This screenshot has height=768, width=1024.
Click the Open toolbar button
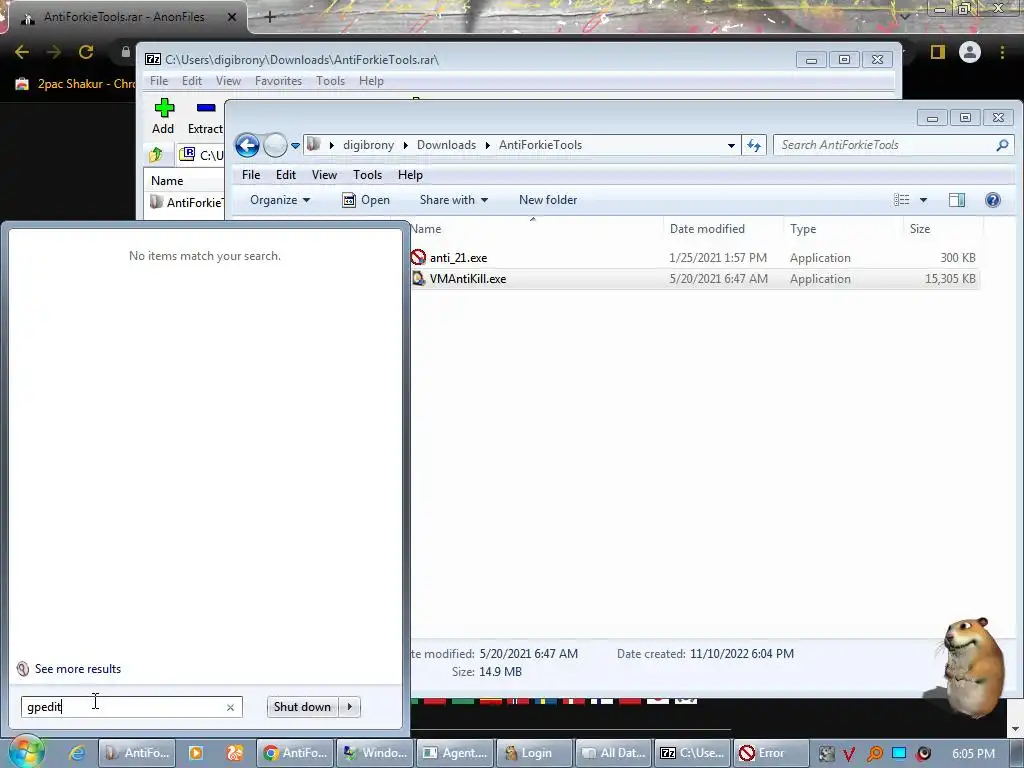(x=366, y=200)
